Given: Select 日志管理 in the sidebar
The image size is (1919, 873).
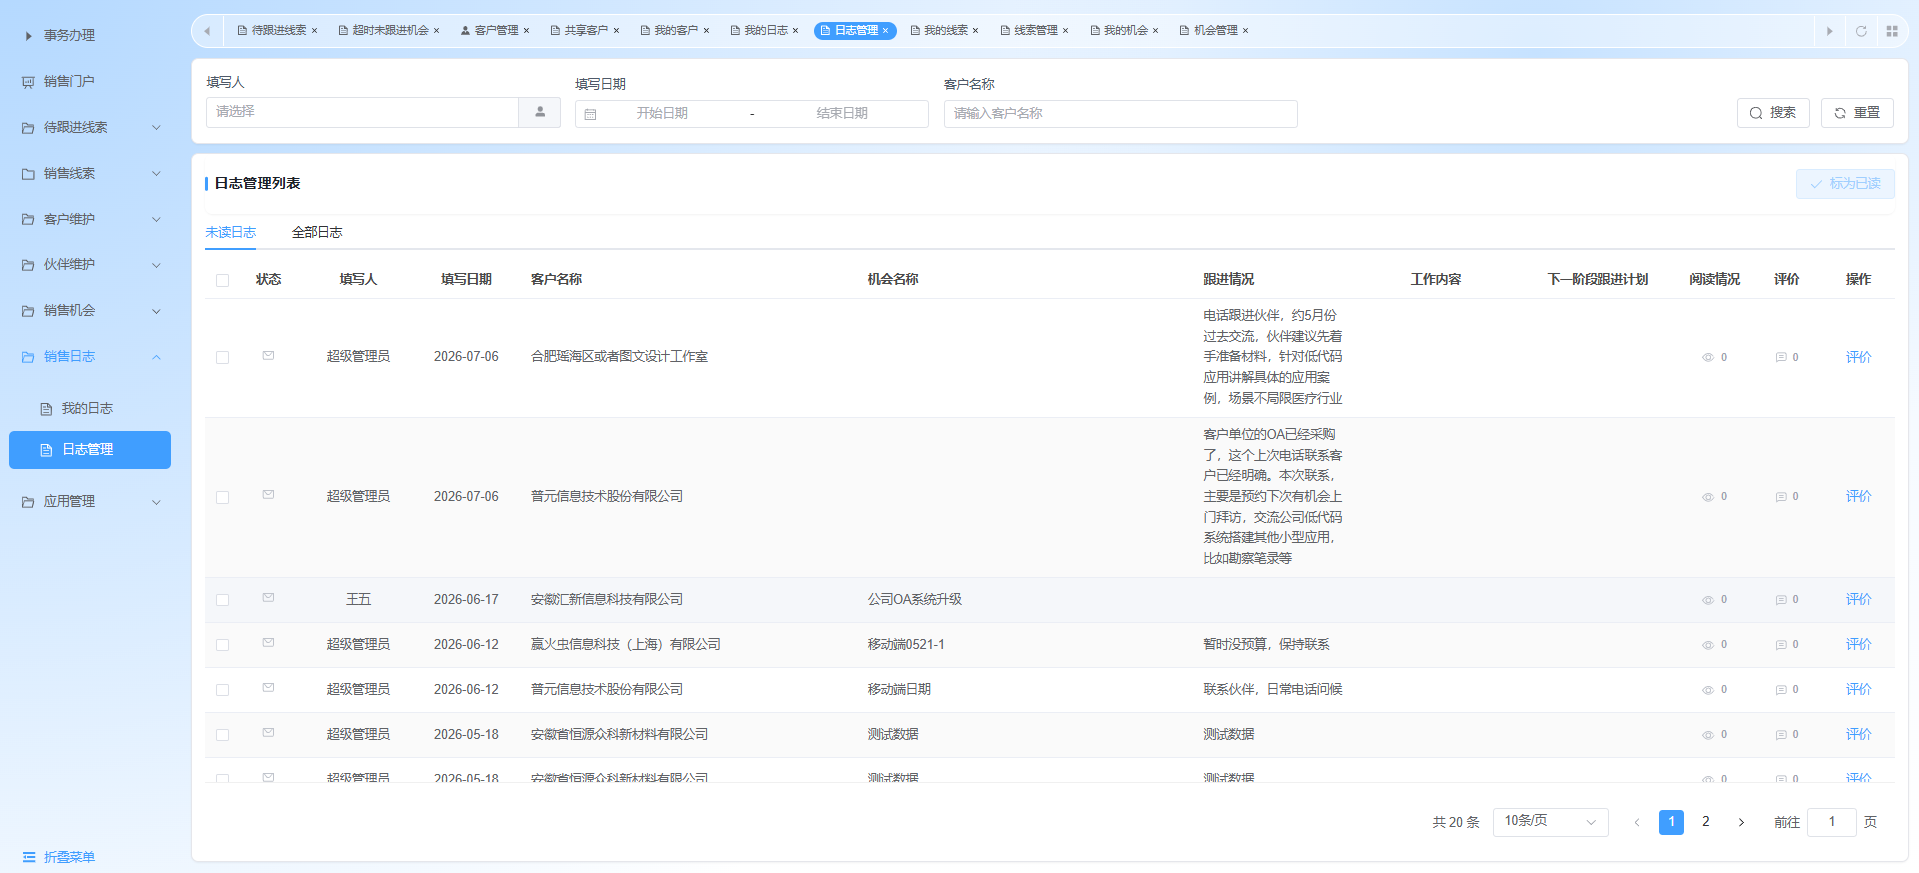Looking at the screenshot, I should coord(90,450).
